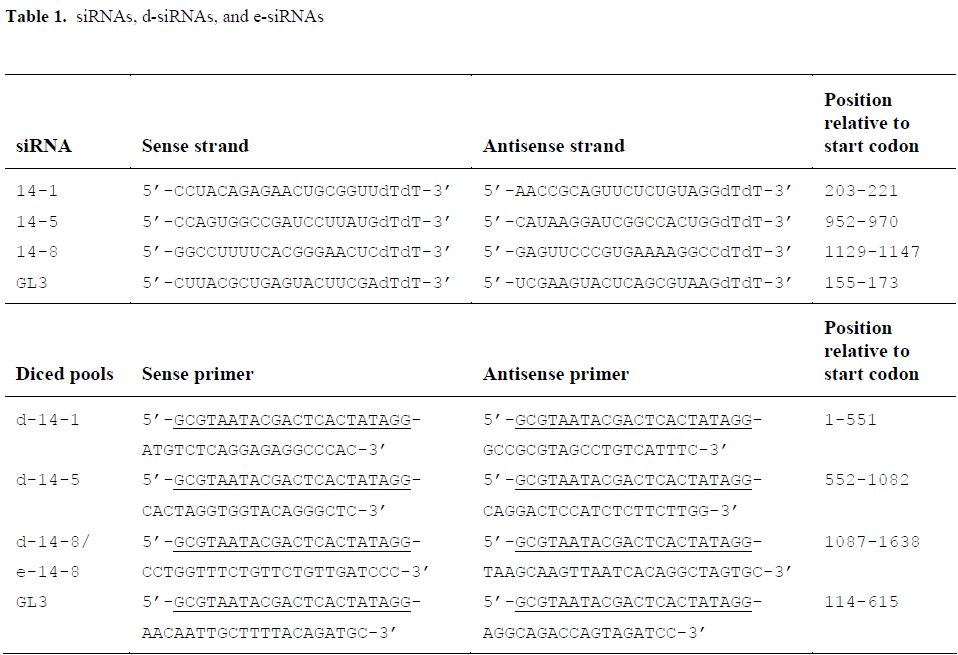Click the d-14-5 diced pool label
Screen dimensions: 958x655
[x=48, y=480]
